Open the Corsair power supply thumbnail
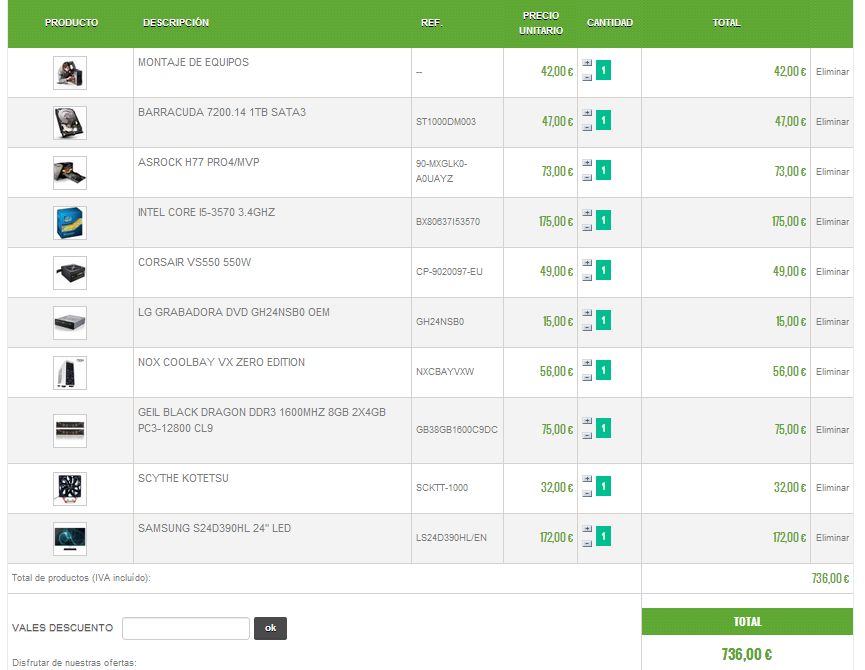Image resolution: width=865 pixels, height=670 pixels. [70, 273]
